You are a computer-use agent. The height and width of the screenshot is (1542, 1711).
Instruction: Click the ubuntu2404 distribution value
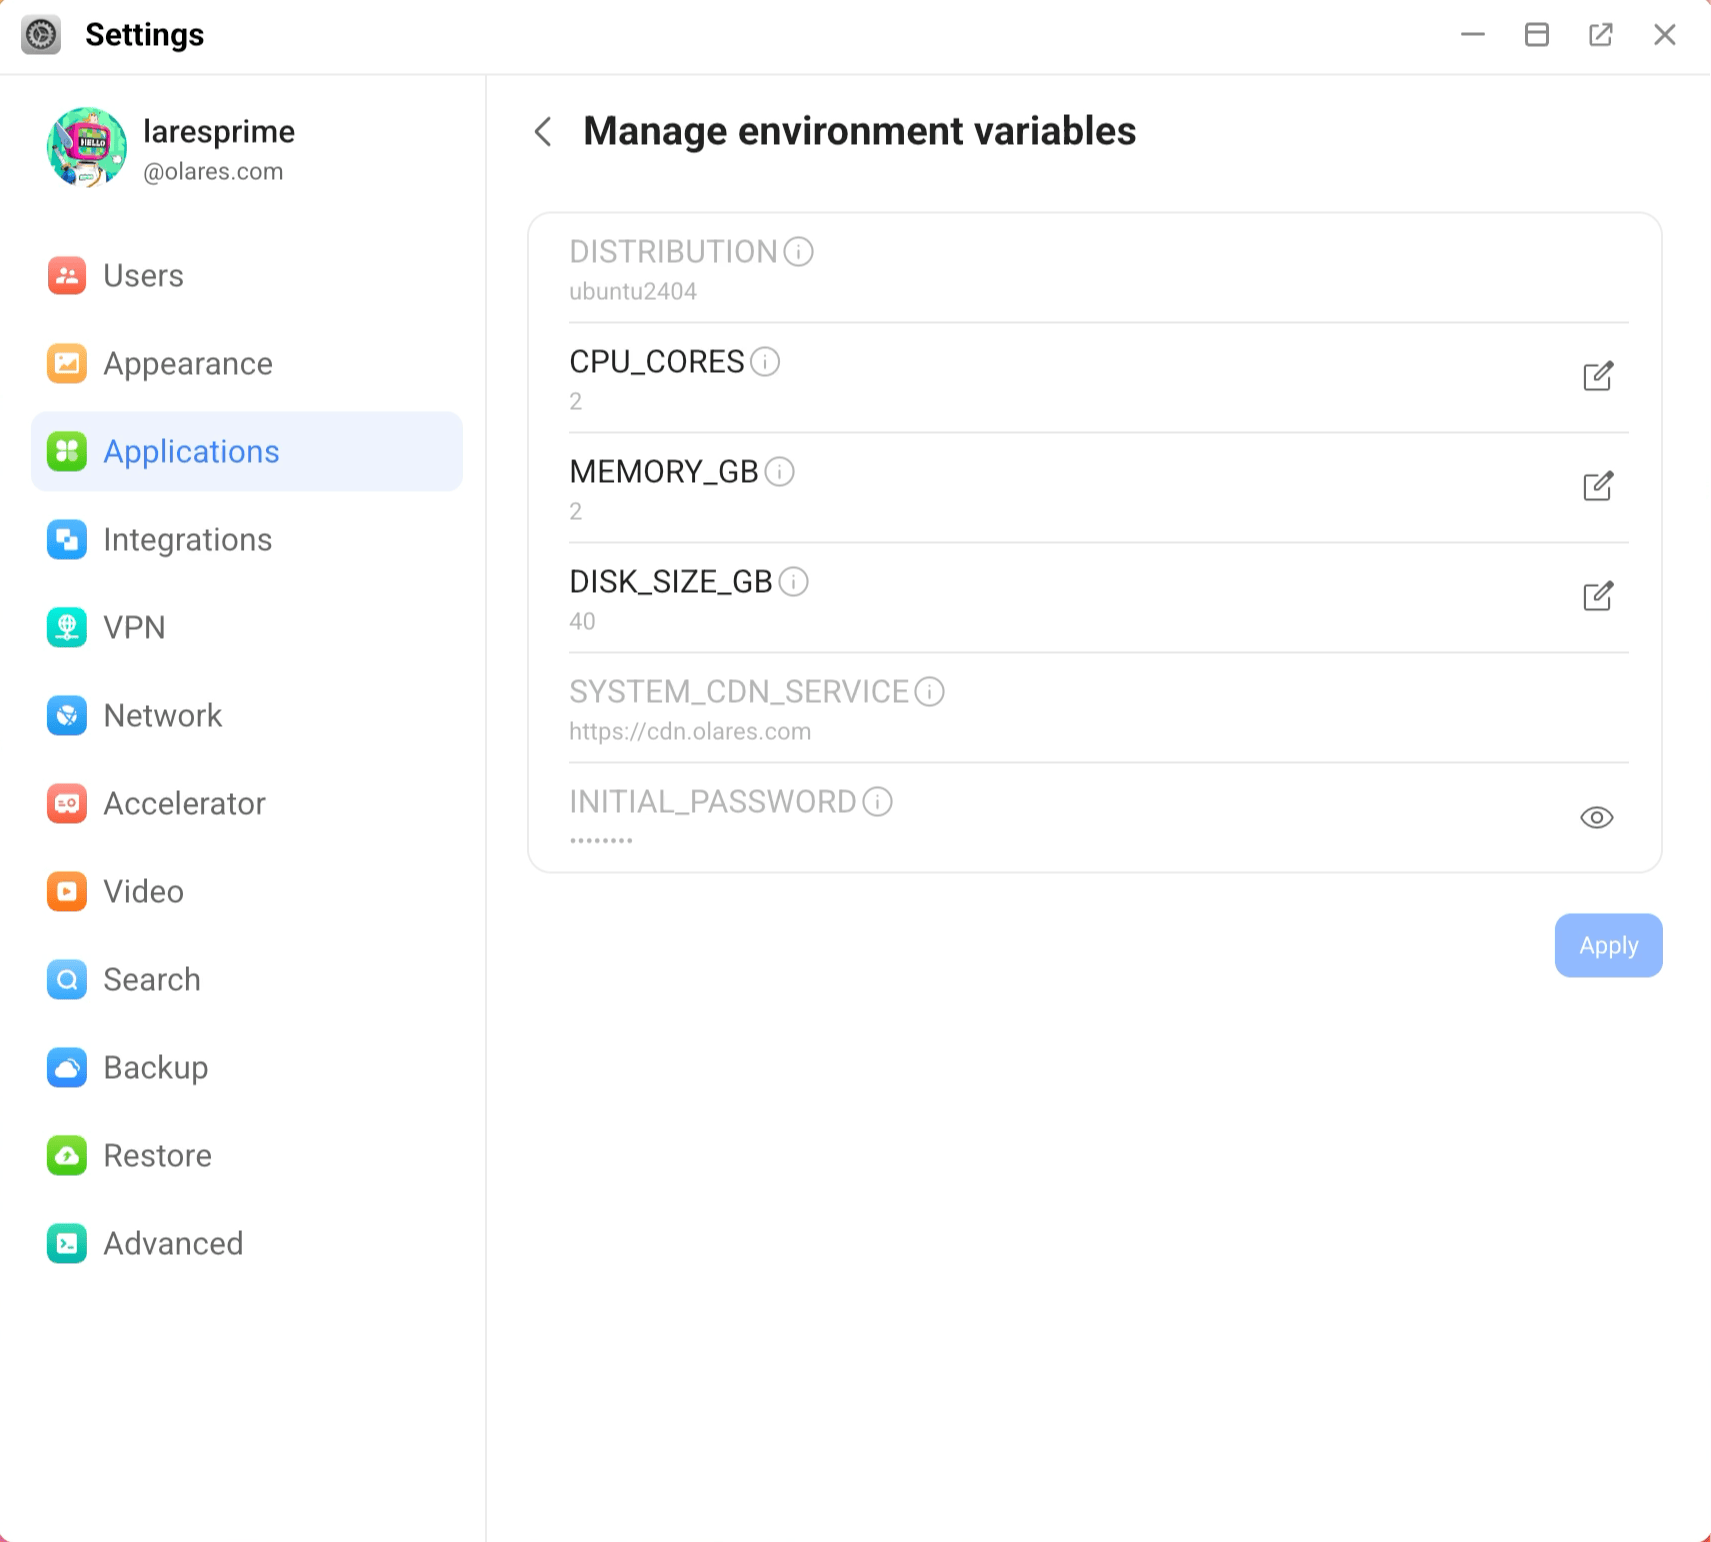[x=633, y=291]
